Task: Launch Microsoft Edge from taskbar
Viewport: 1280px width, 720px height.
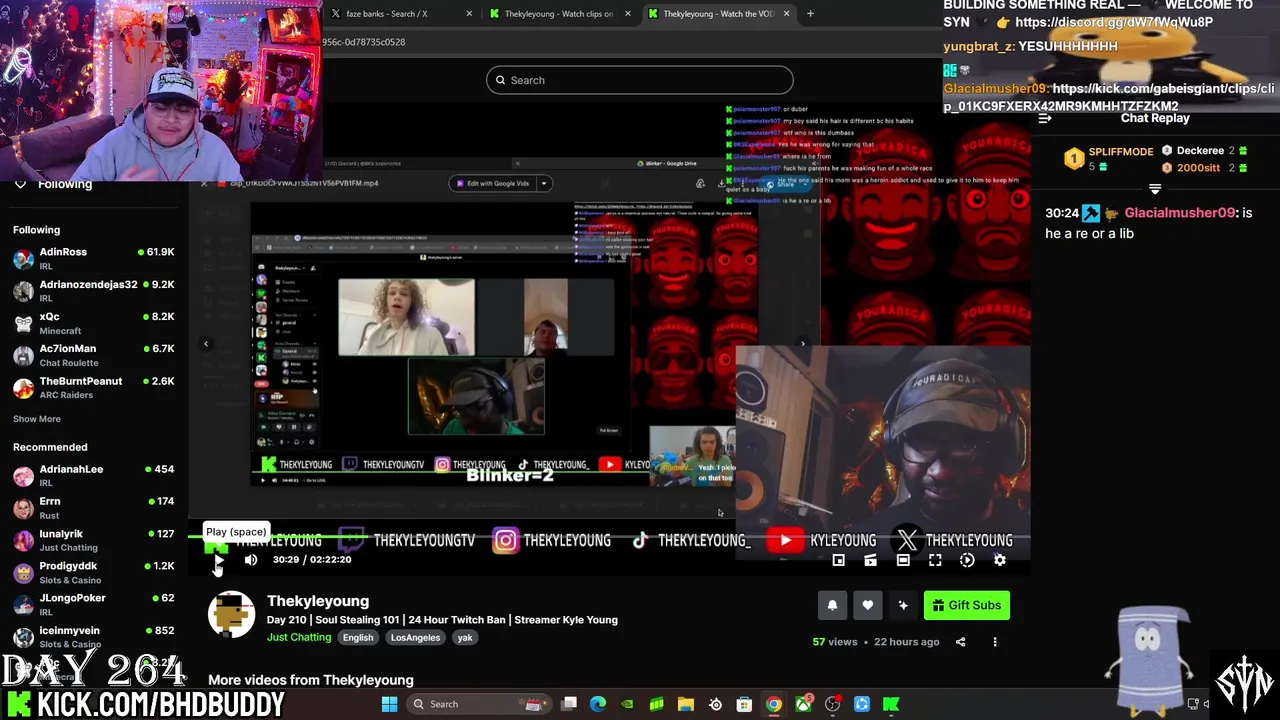Action: [598, 704]
